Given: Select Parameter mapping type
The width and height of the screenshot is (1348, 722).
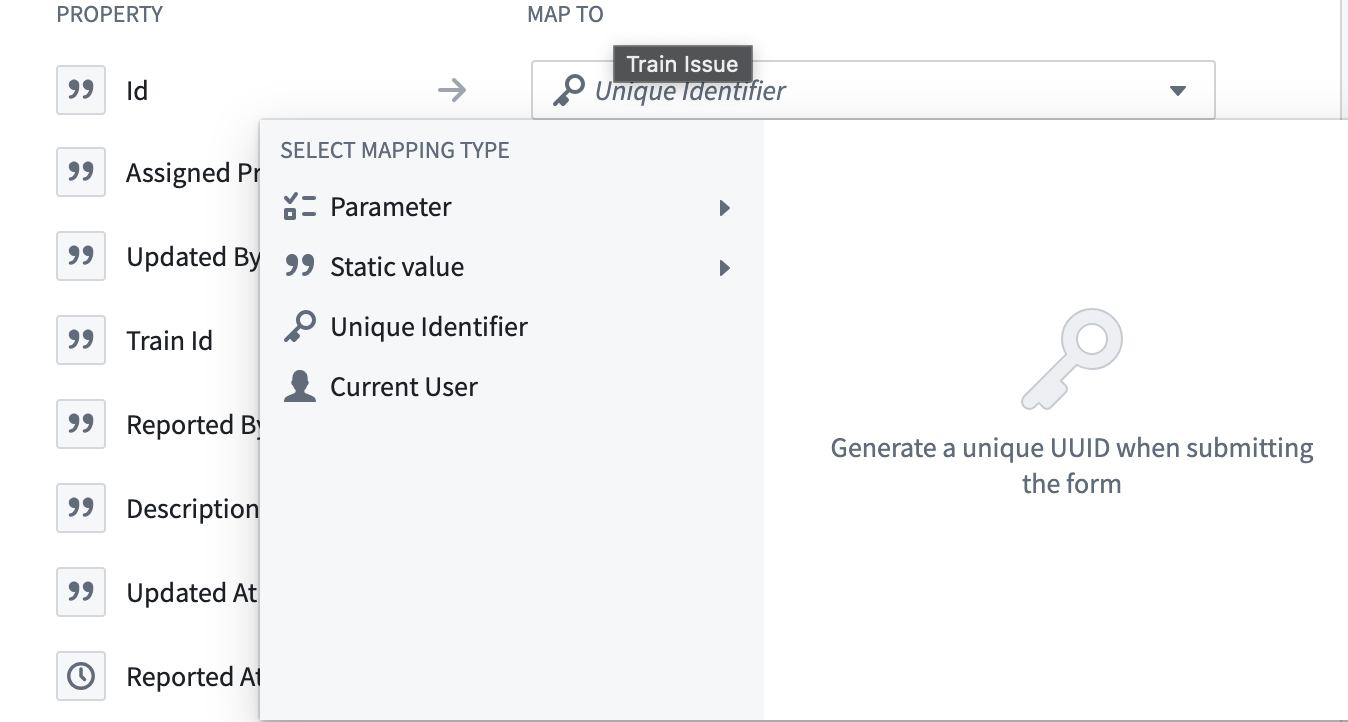Looking at the screenshot, I should pos(511,207).
